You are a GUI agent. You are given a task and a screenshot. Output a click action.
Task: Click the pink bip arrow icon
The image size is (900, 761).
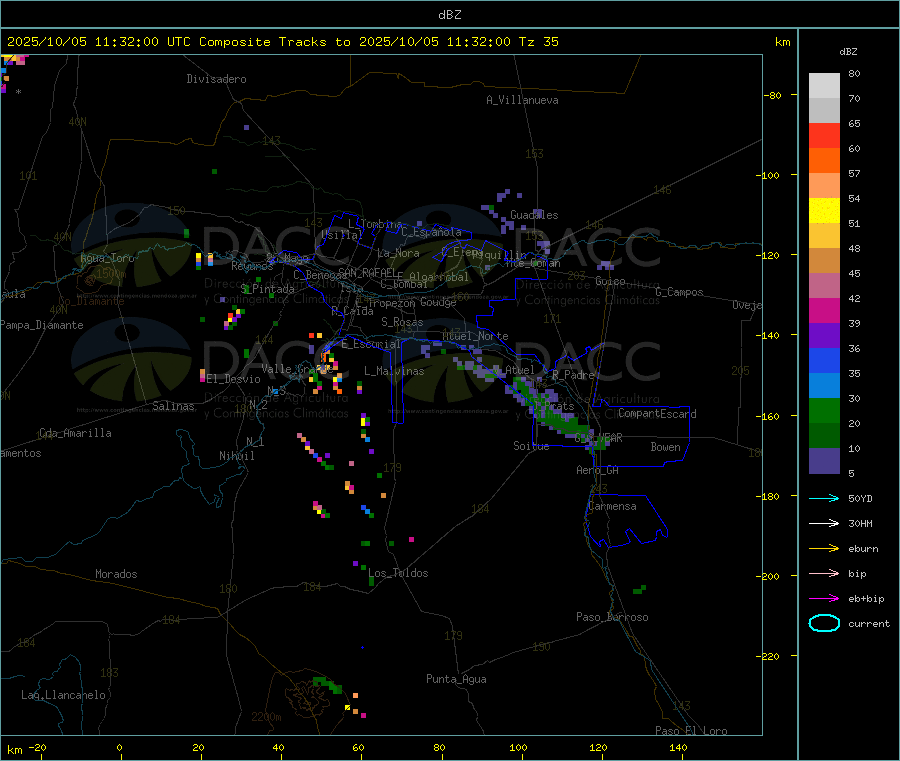(x=823, y=573)
